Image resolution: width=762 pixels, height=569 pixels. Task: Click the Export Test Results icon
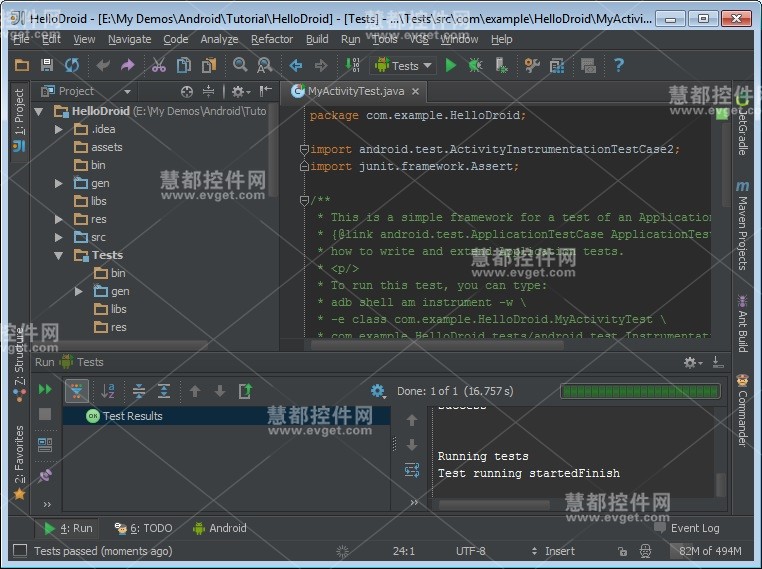[245, 391]
